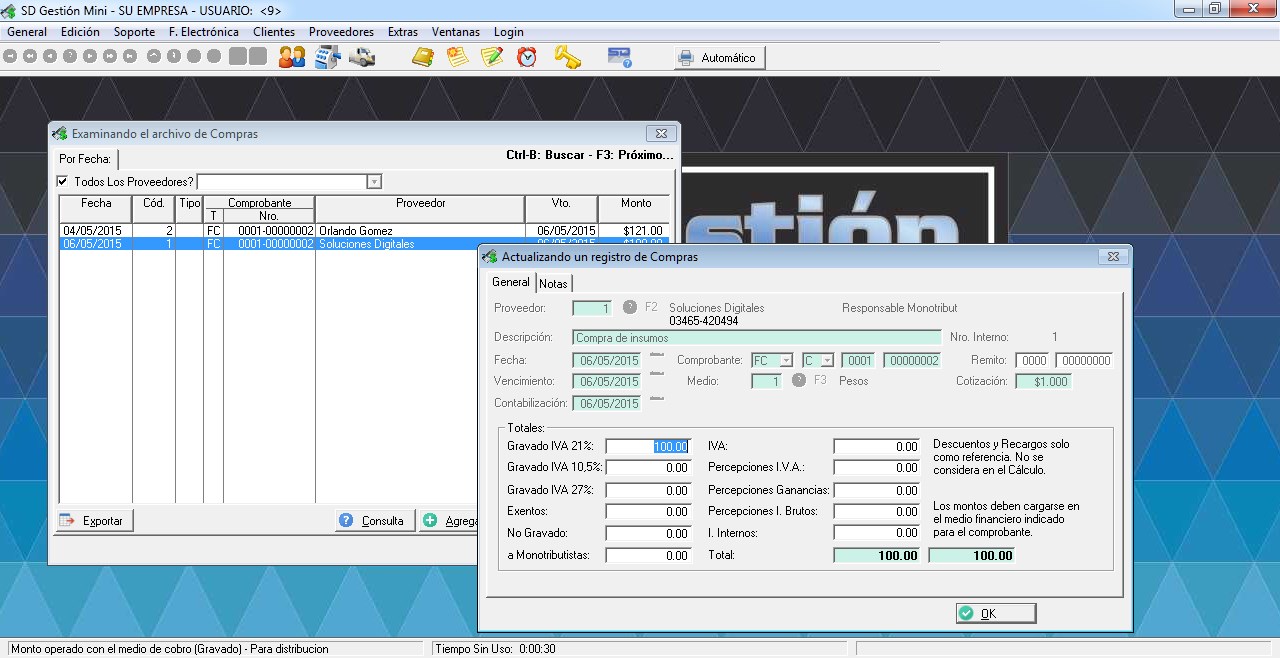
Task: Open the brown address book icon
Action: [423, 57]
